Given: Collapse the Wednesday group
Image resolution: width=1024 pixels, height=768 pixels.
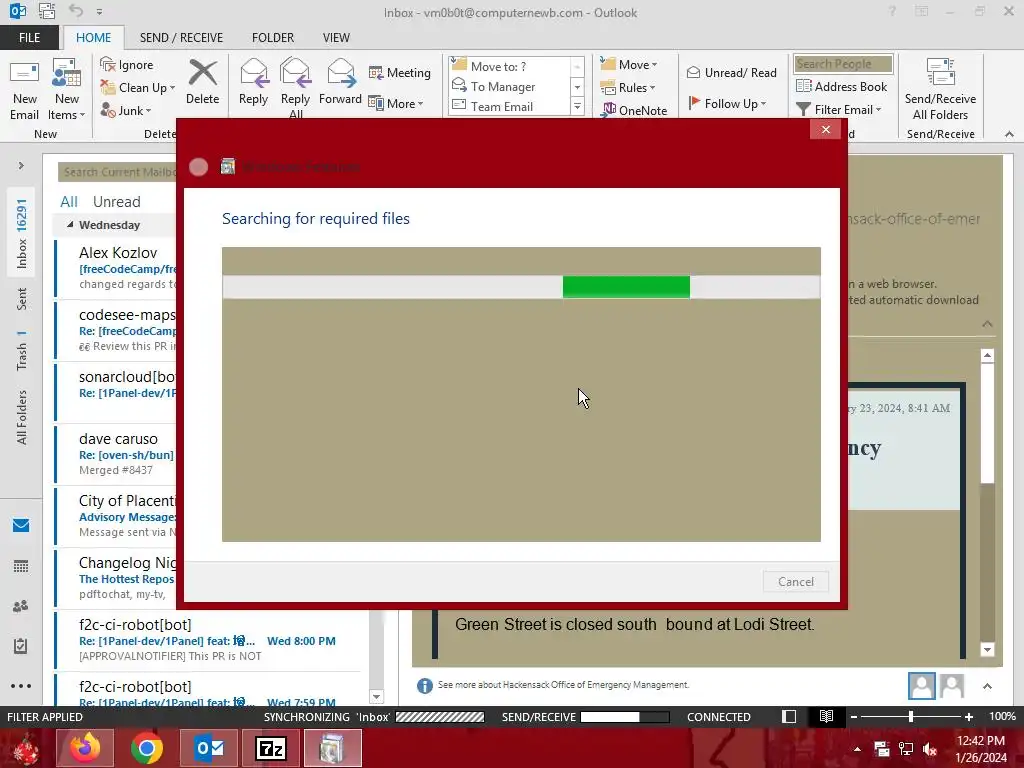Looking at the screenshot, I should (70, 225).
